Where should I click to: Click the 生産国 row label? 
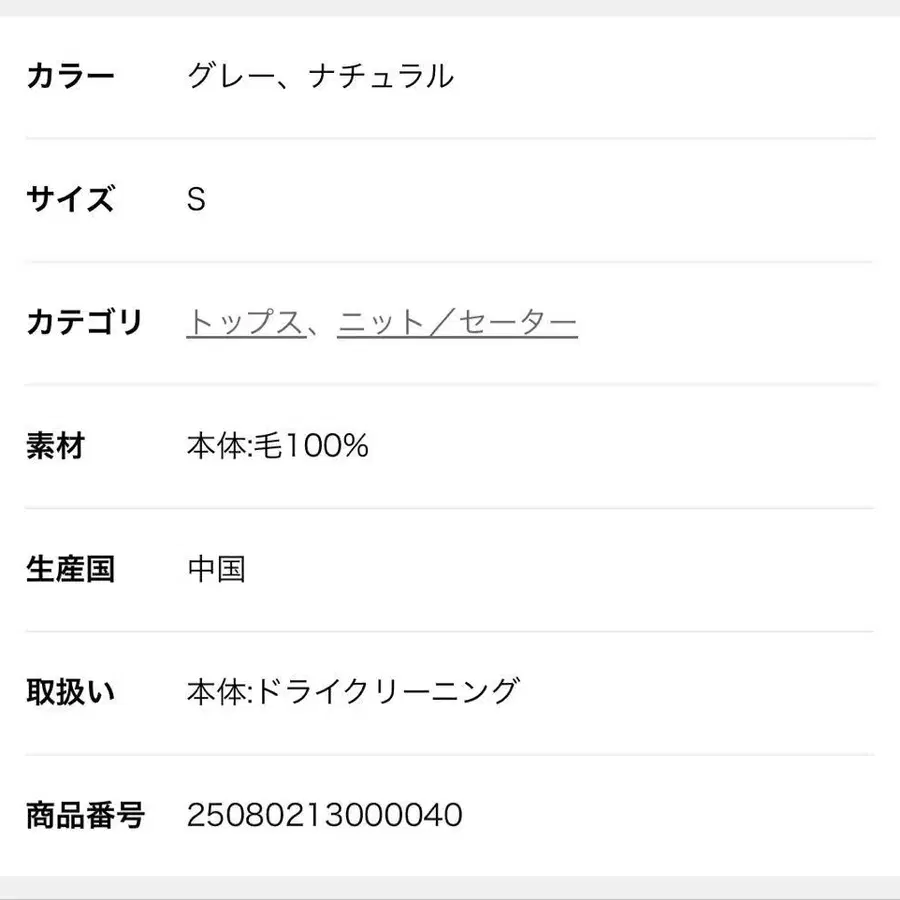pos(70,569)
